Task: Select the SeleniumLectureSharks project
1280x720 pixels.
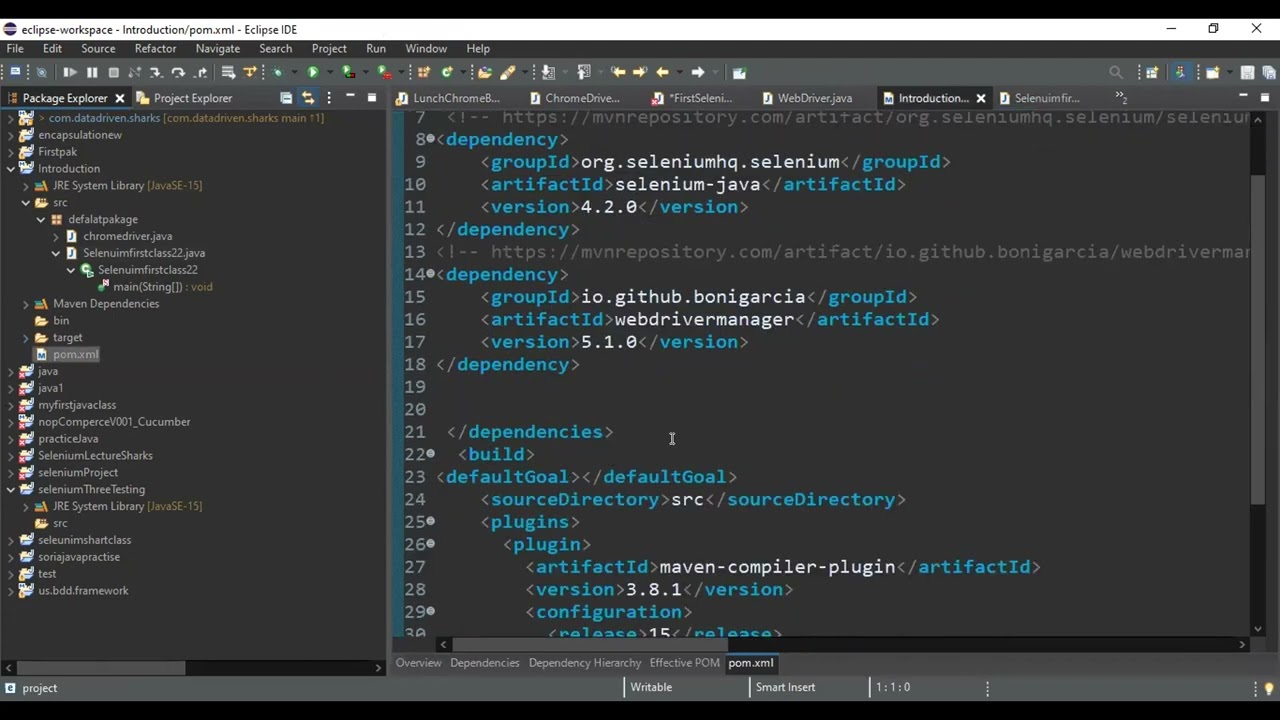Action: point(95,455)
